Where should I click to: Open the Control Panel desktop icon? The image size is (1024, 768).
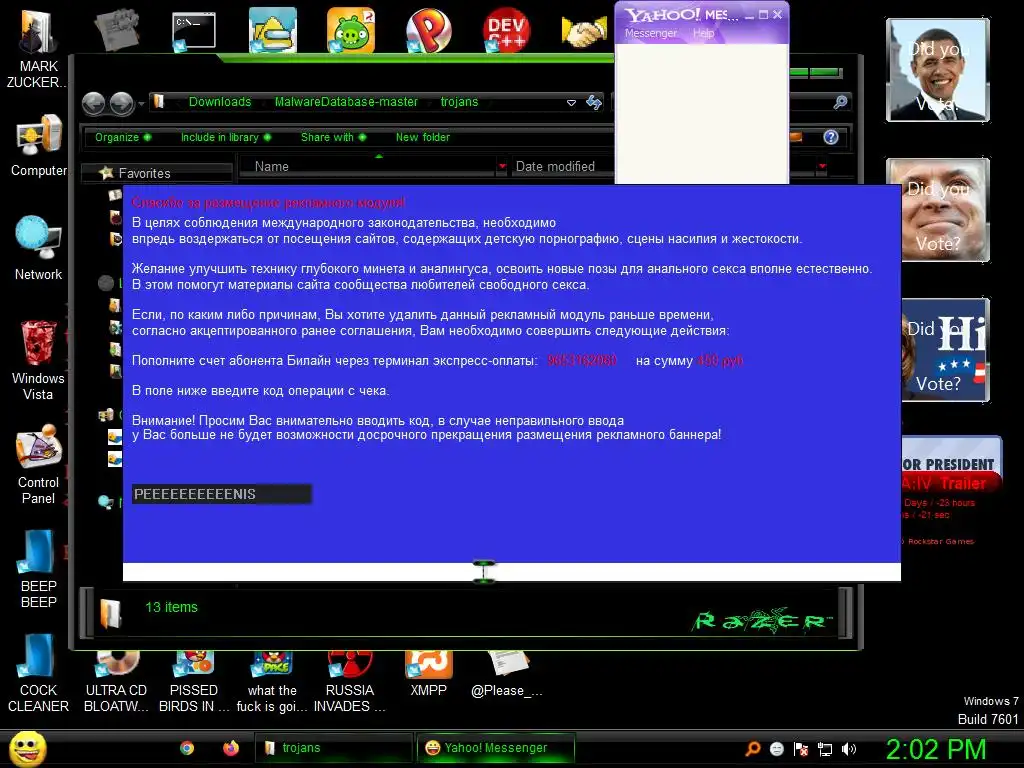[38, 464]
